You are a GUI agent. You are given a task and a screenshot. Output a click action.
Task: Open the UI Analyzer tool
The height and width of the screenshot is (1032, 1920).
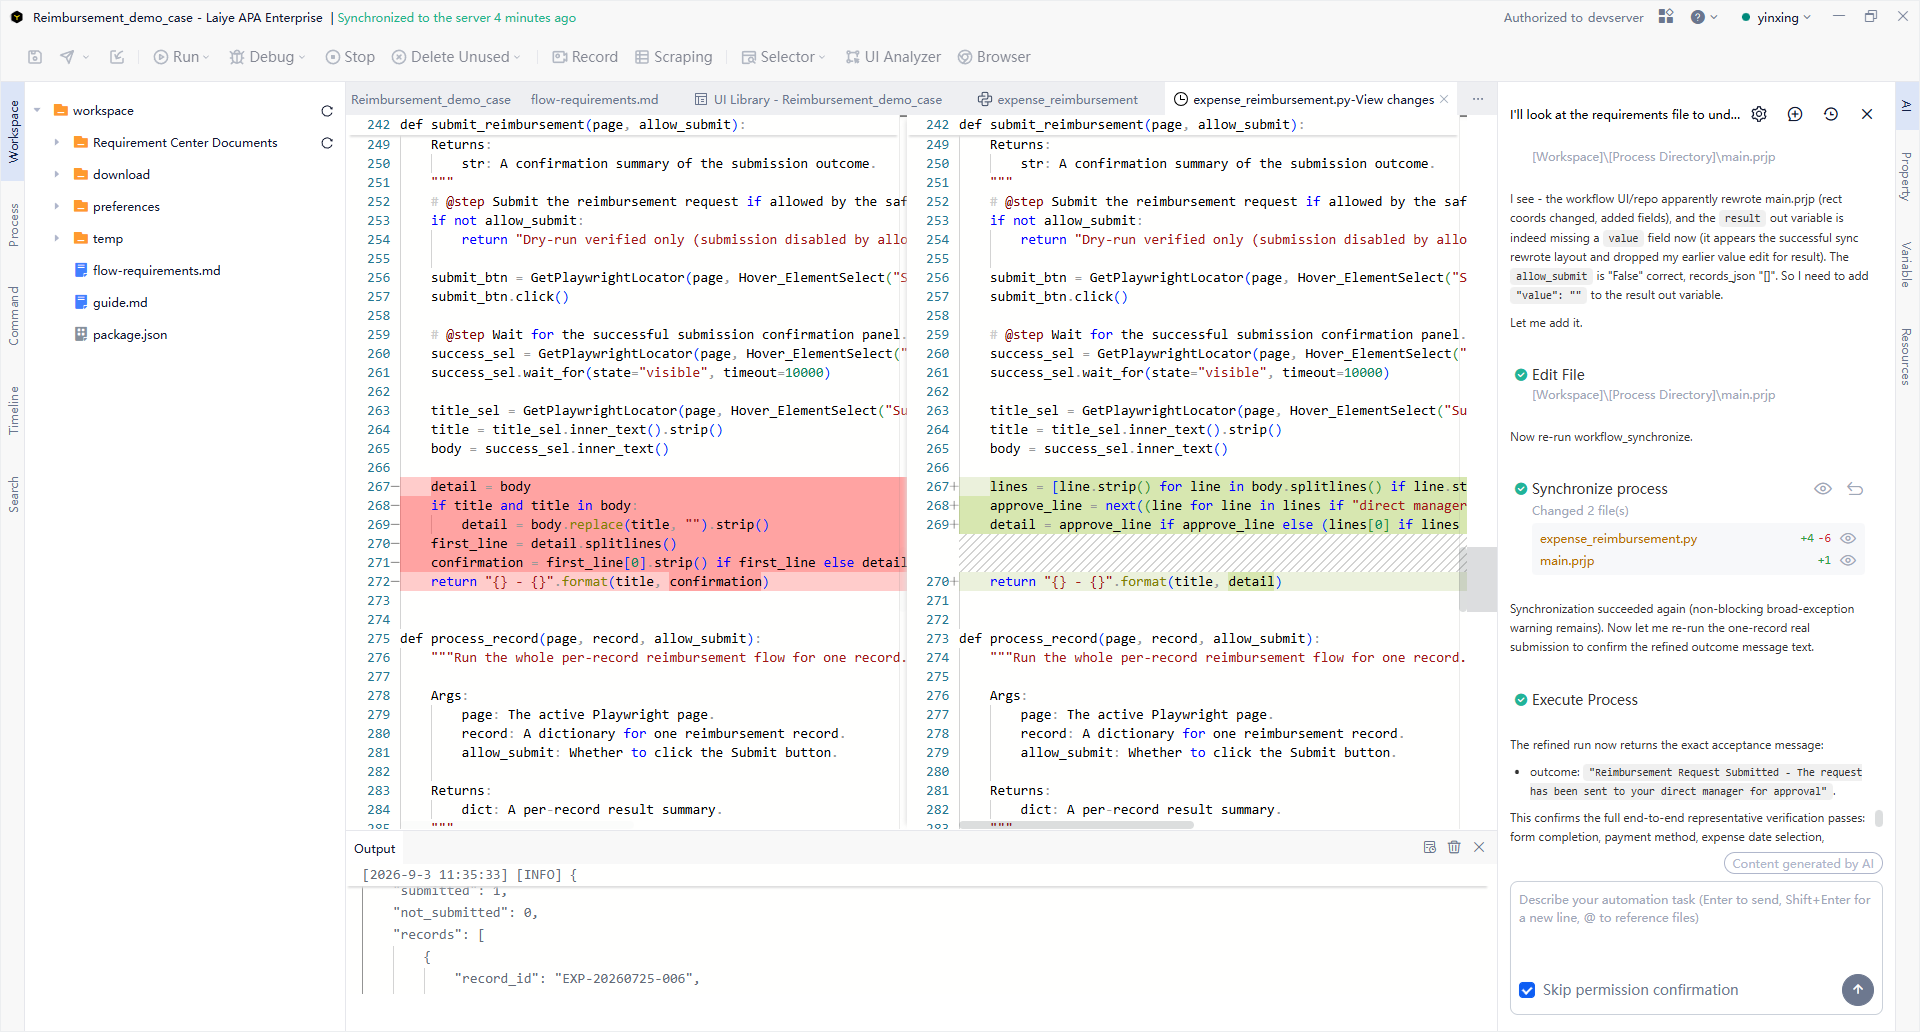(x=893, y=57)
